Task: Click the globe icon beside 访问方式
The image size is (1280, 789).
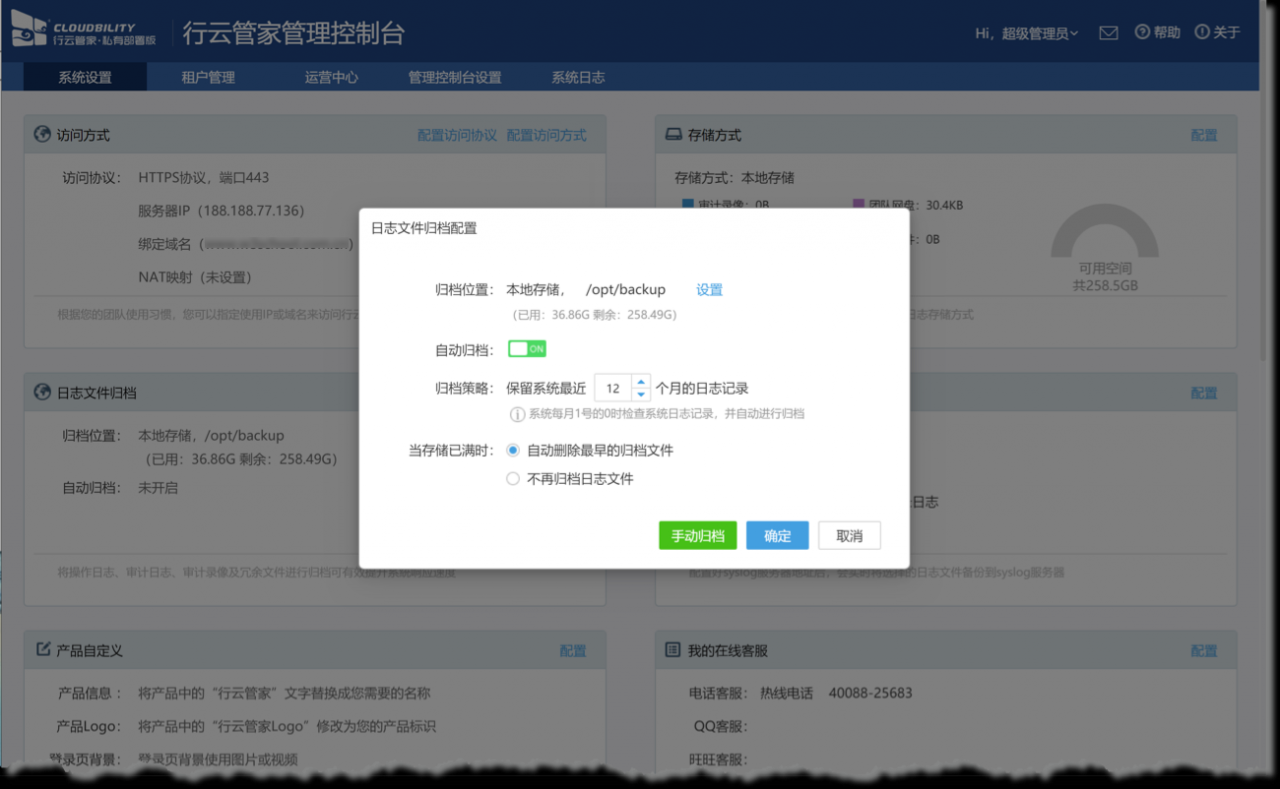Action: pos(42,134)
